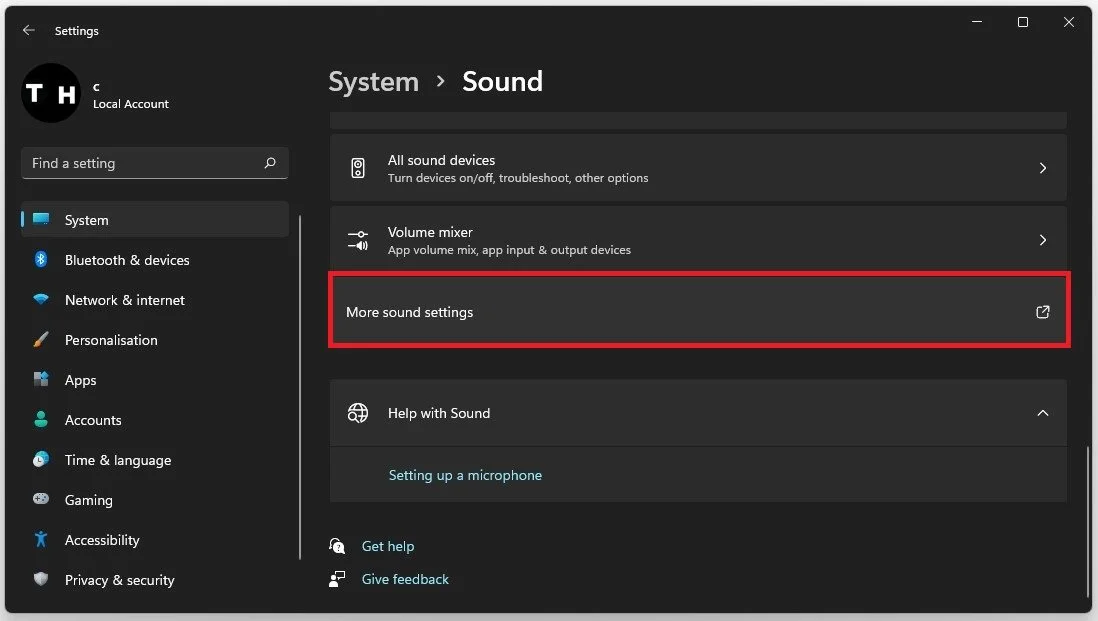Select System in the sidebar

[87, 220]
